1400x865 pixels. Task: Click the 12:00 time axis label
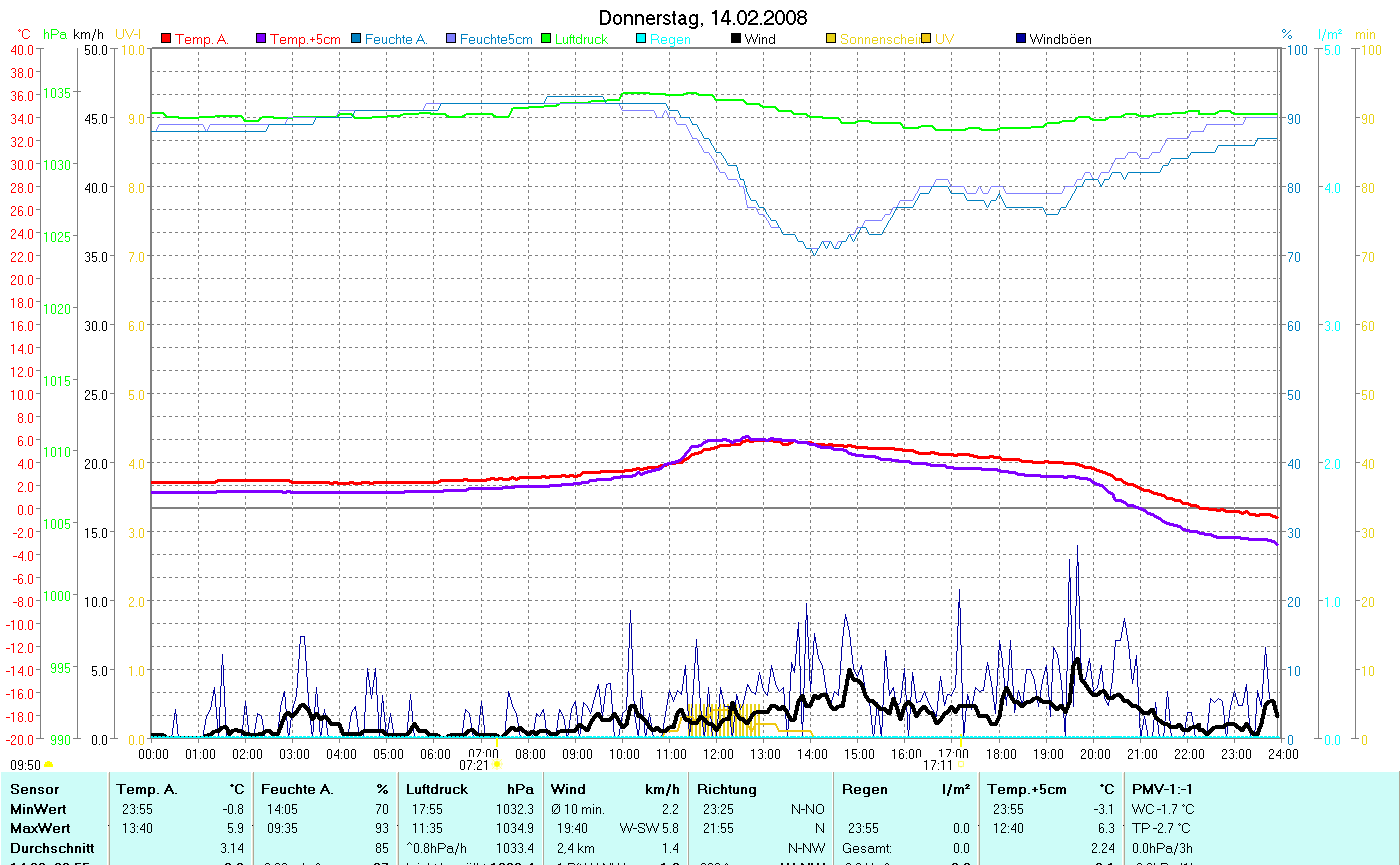pyautogui.click(x=718, y=753)
